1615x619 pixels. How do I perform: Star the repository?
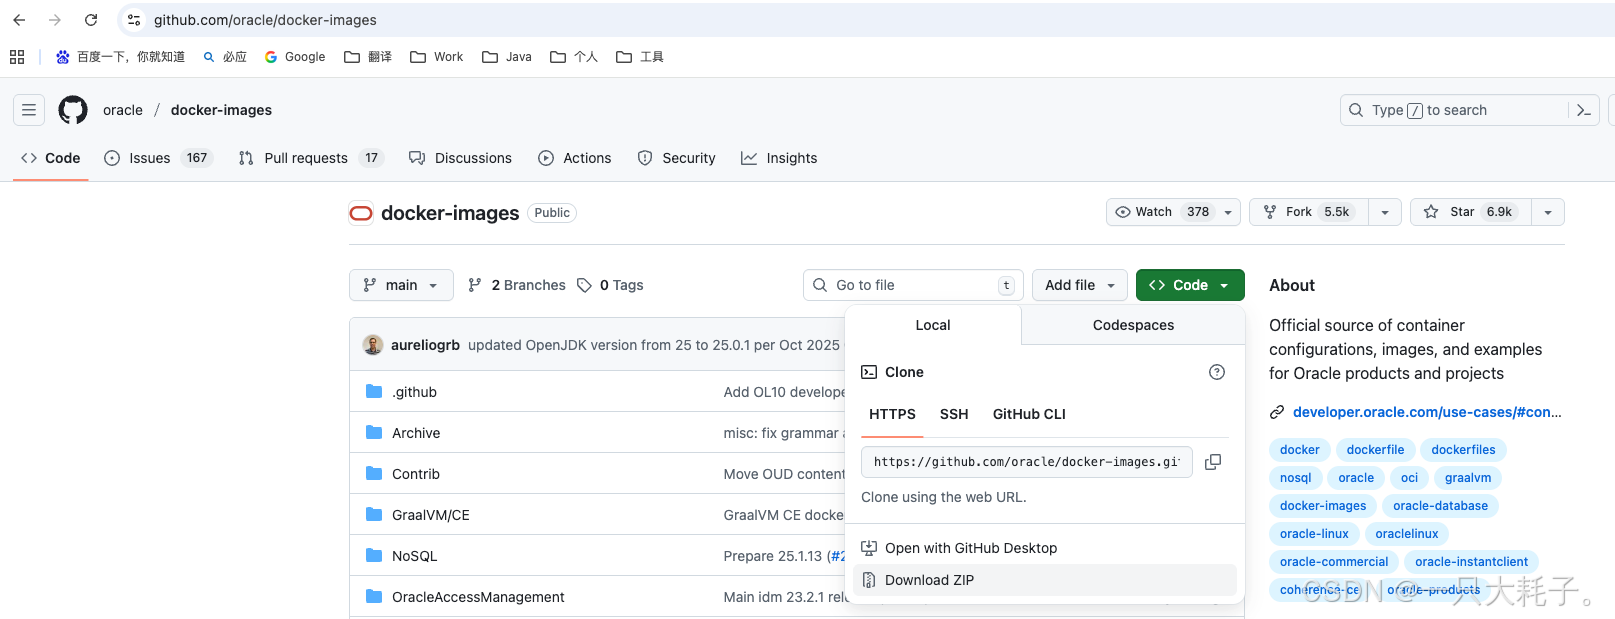[1470, 212]
